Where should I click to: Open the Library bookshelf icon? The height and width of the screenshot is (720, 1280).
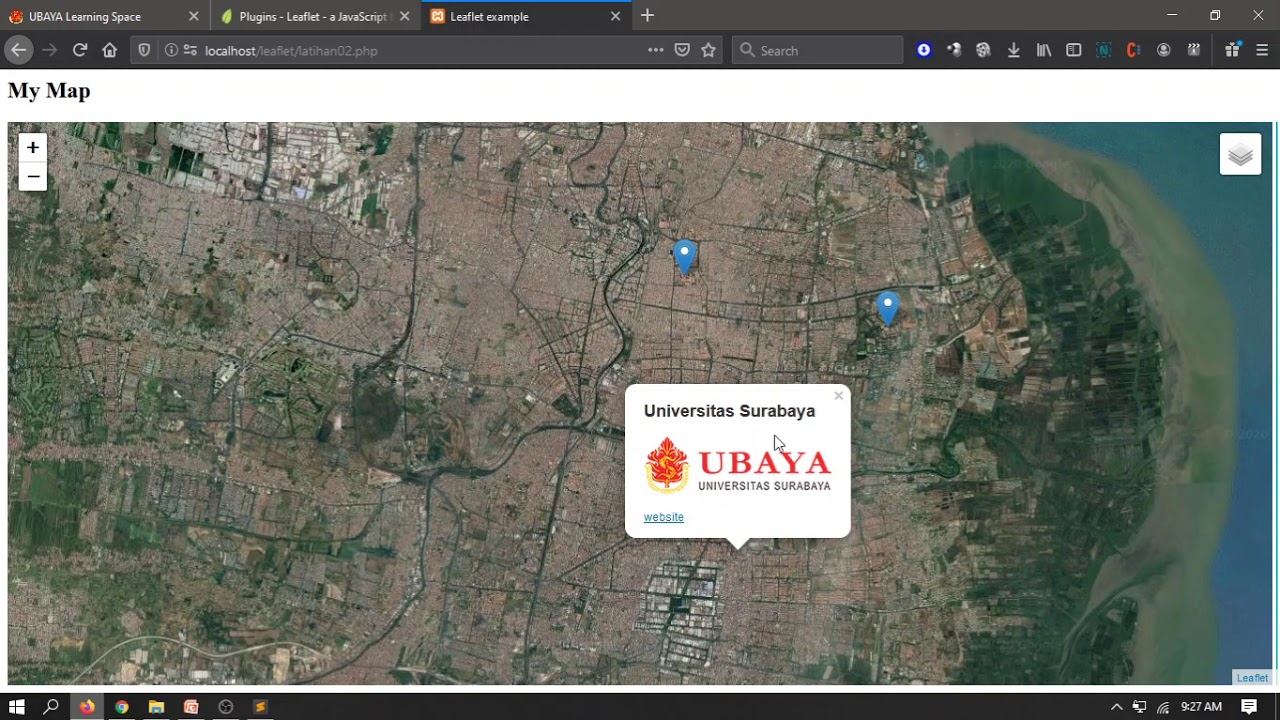(x=1043, y=50)
